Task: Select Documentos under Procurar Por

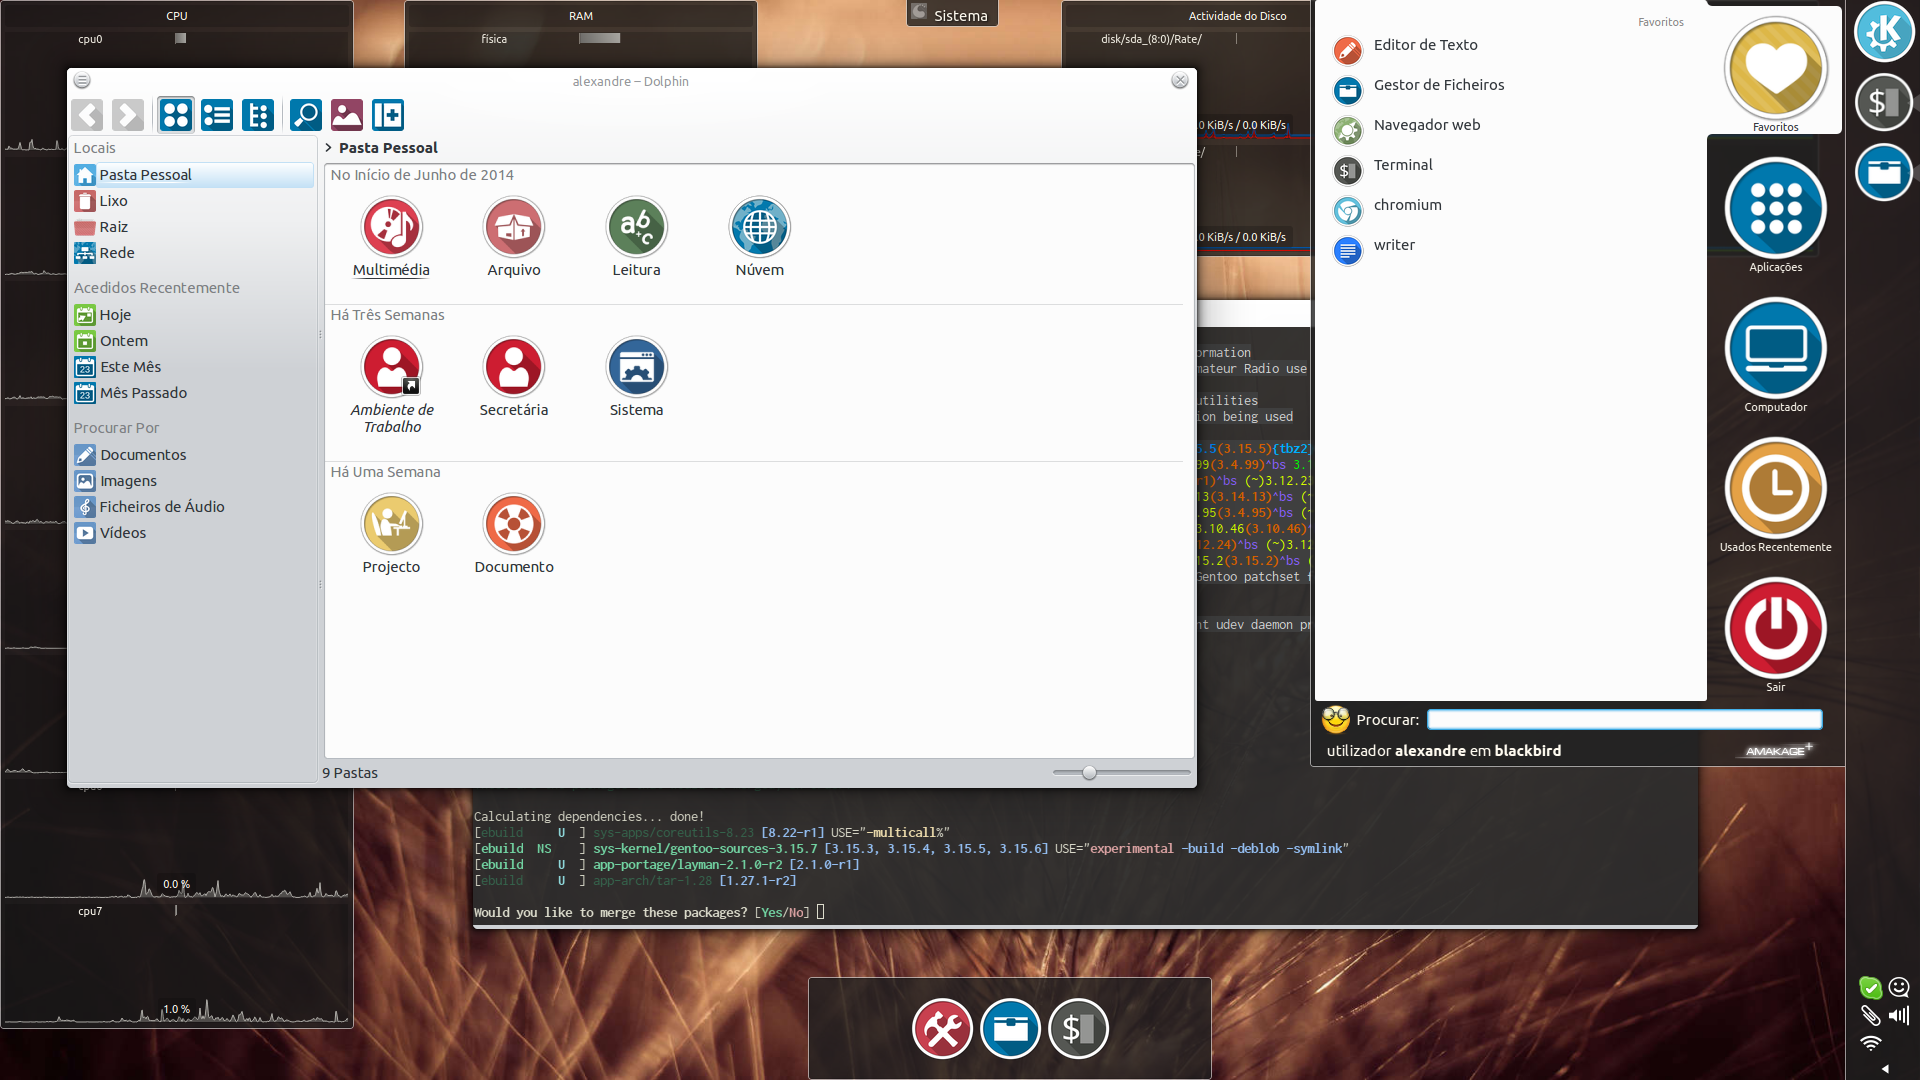Action: [142, 455]
